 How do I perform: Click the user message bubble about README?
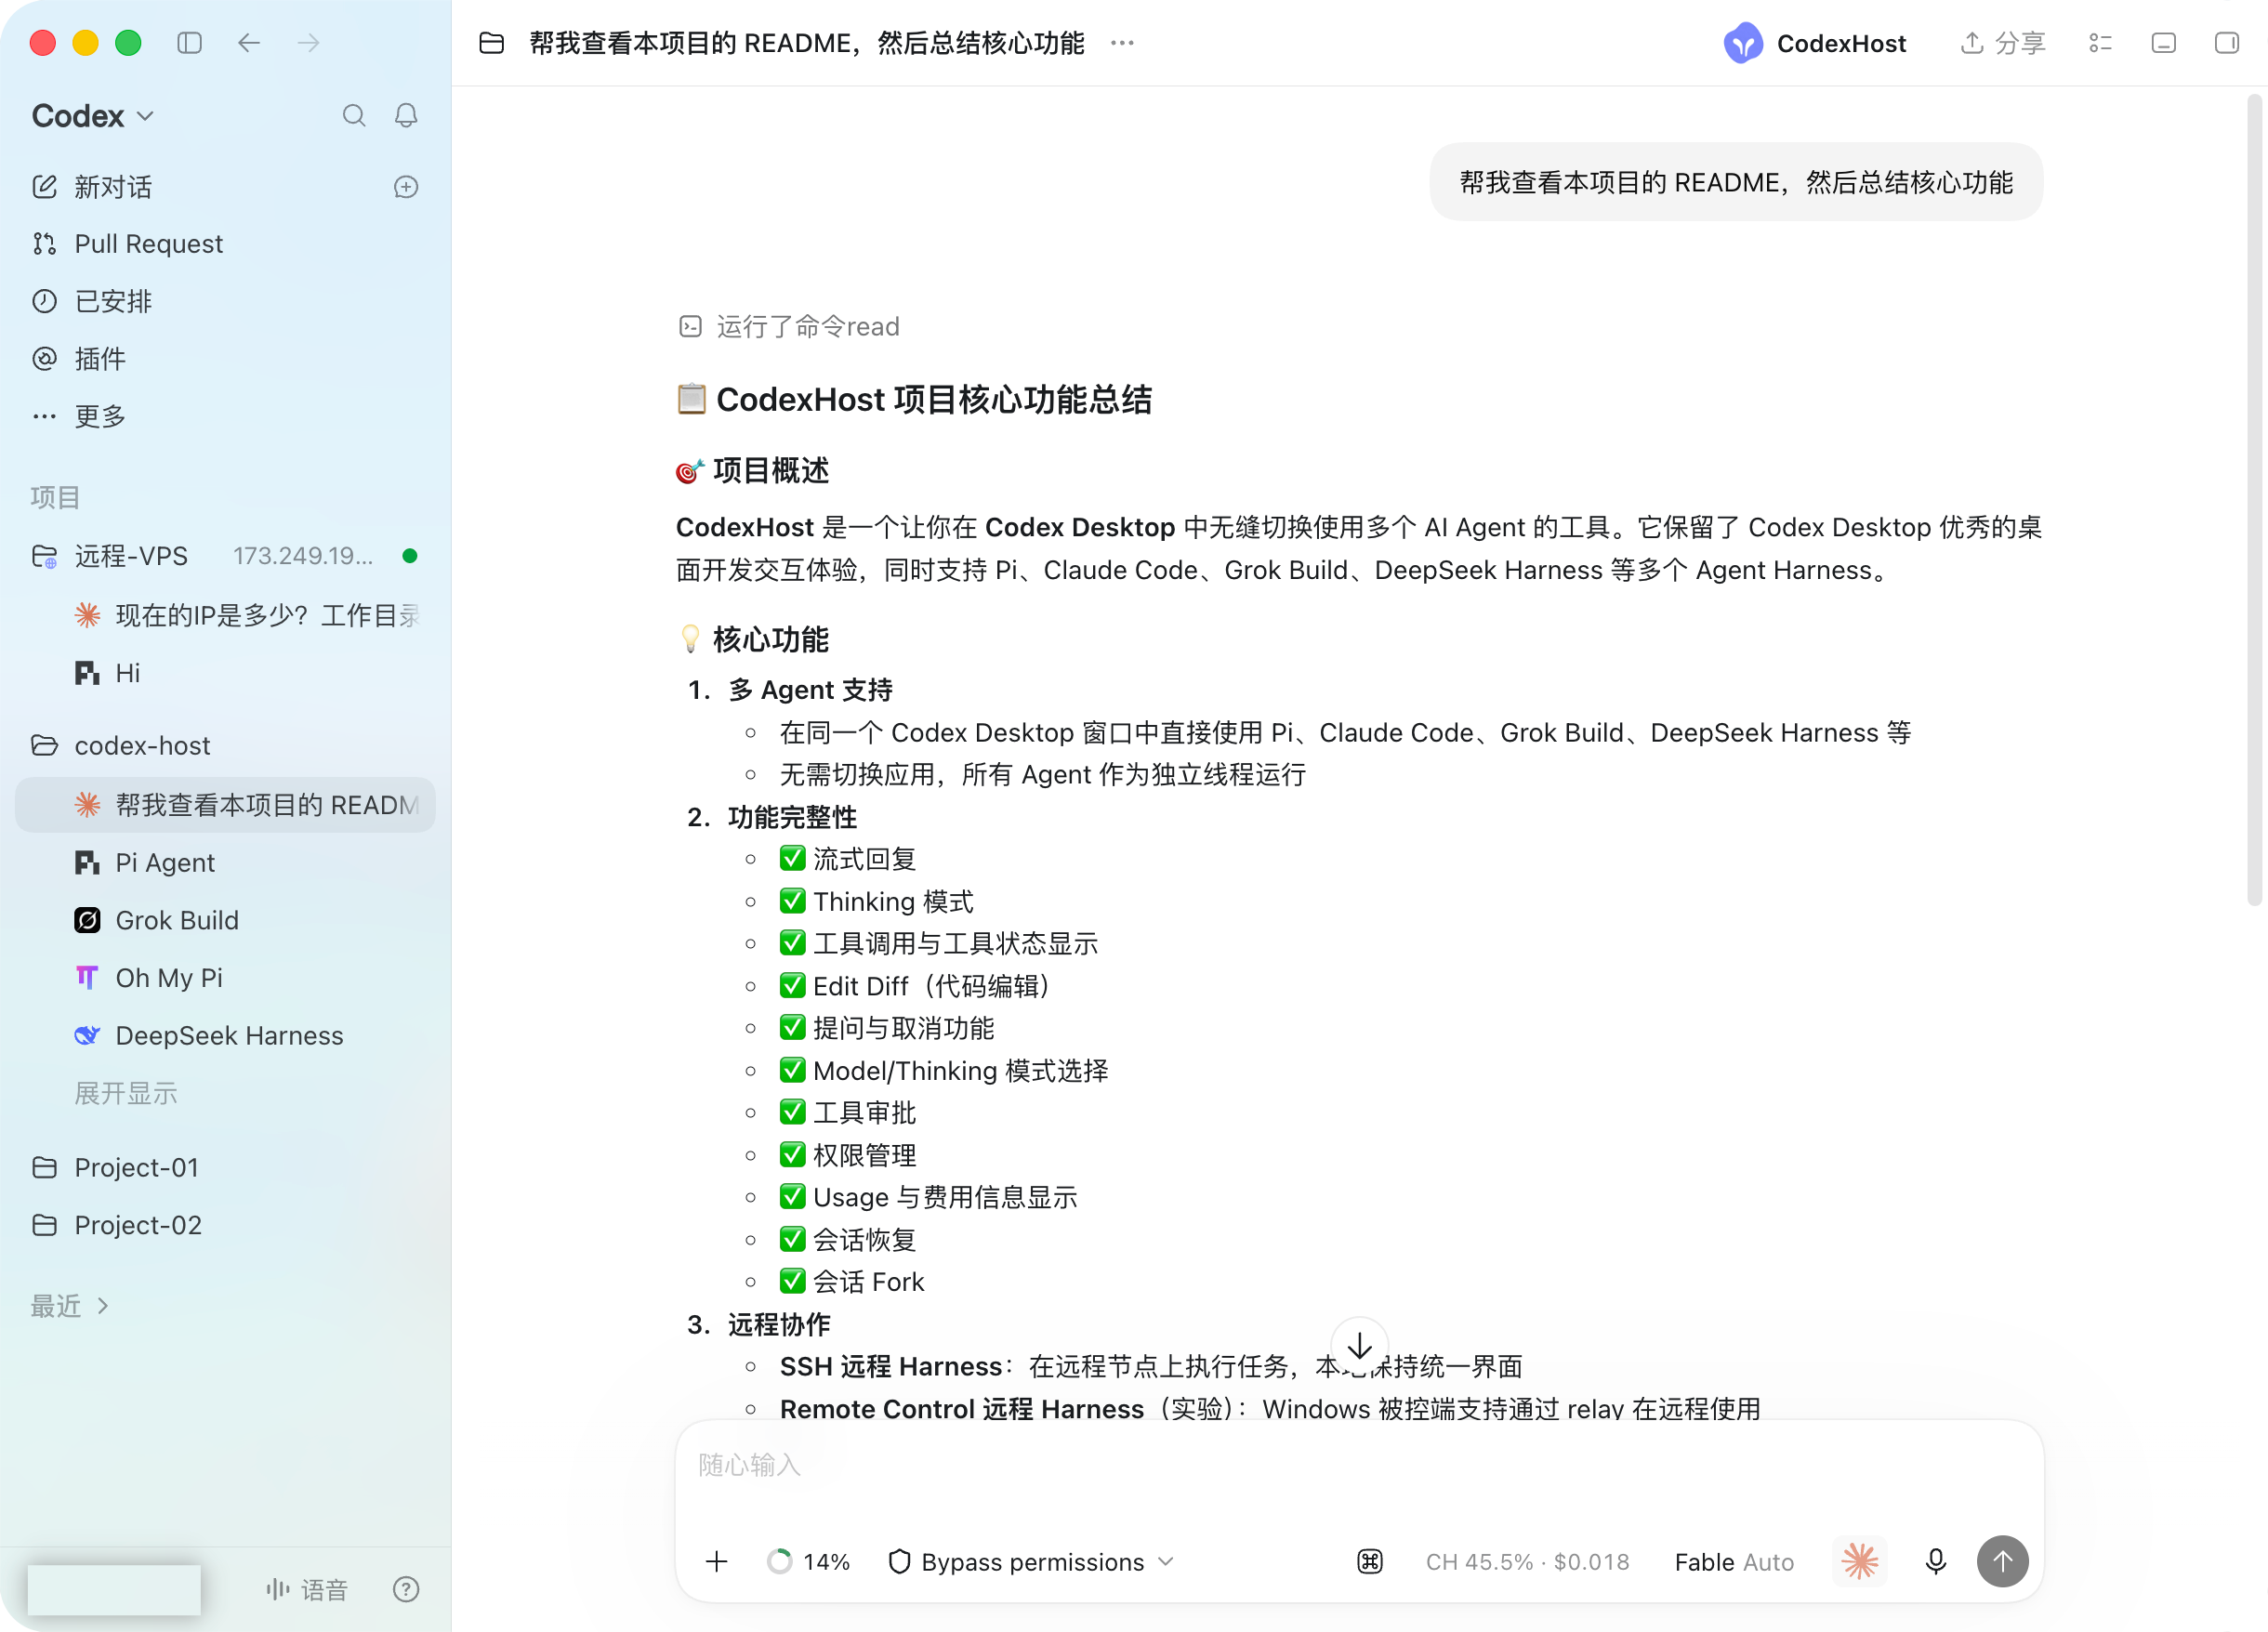1736,182
